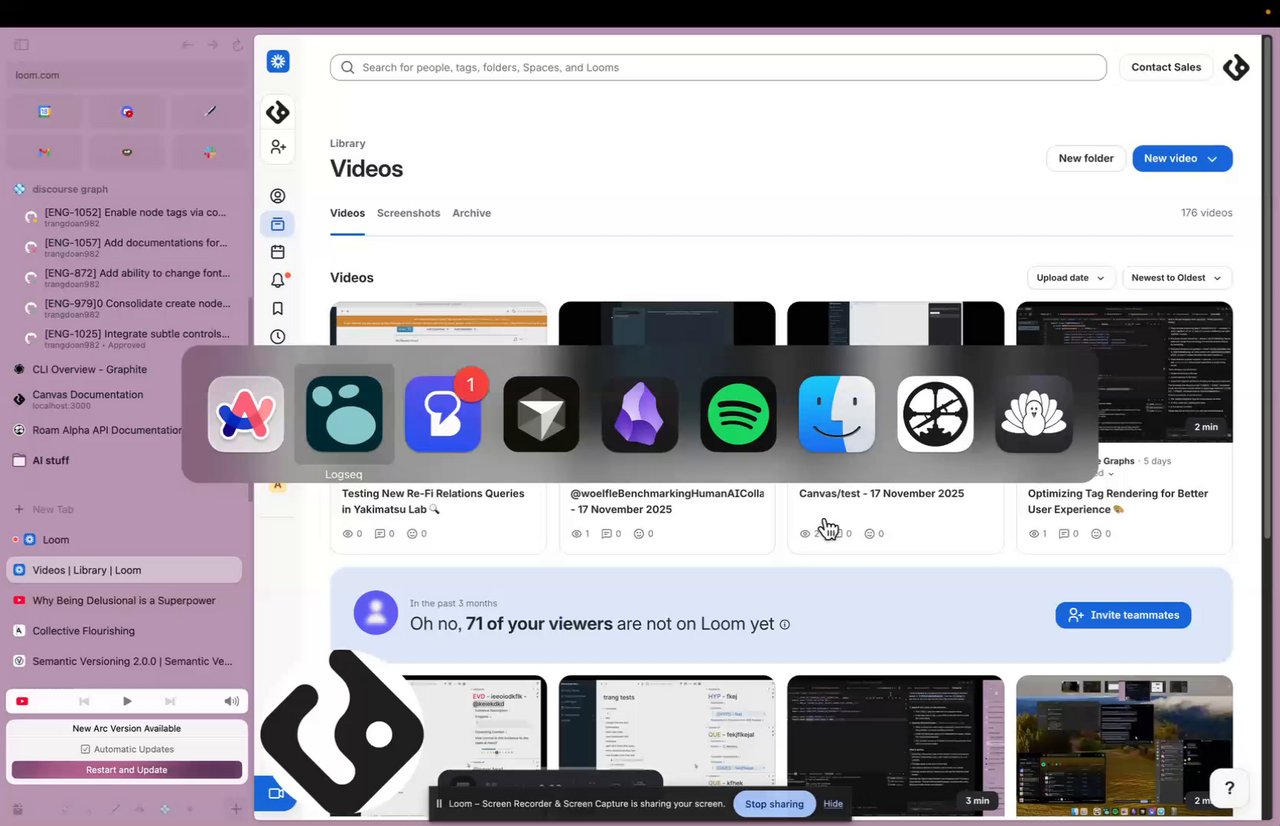Open the Canvas Documentation localhost tab
This screenshot has width=1280, height=826.
pyautogui.click(x=125, y=399)
